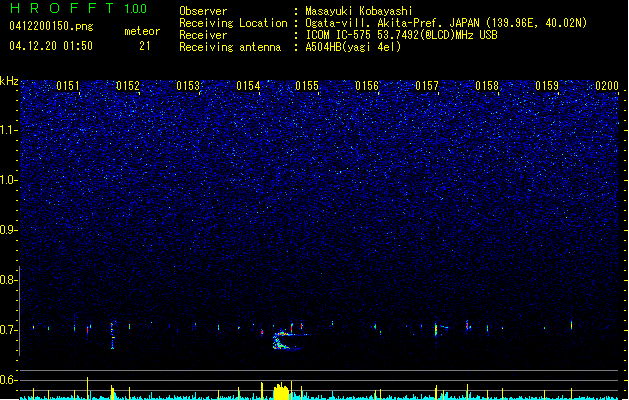This screenshot has width=629, height=400.
Task: Click the 0200 time marker
Action: click(607, 86)
